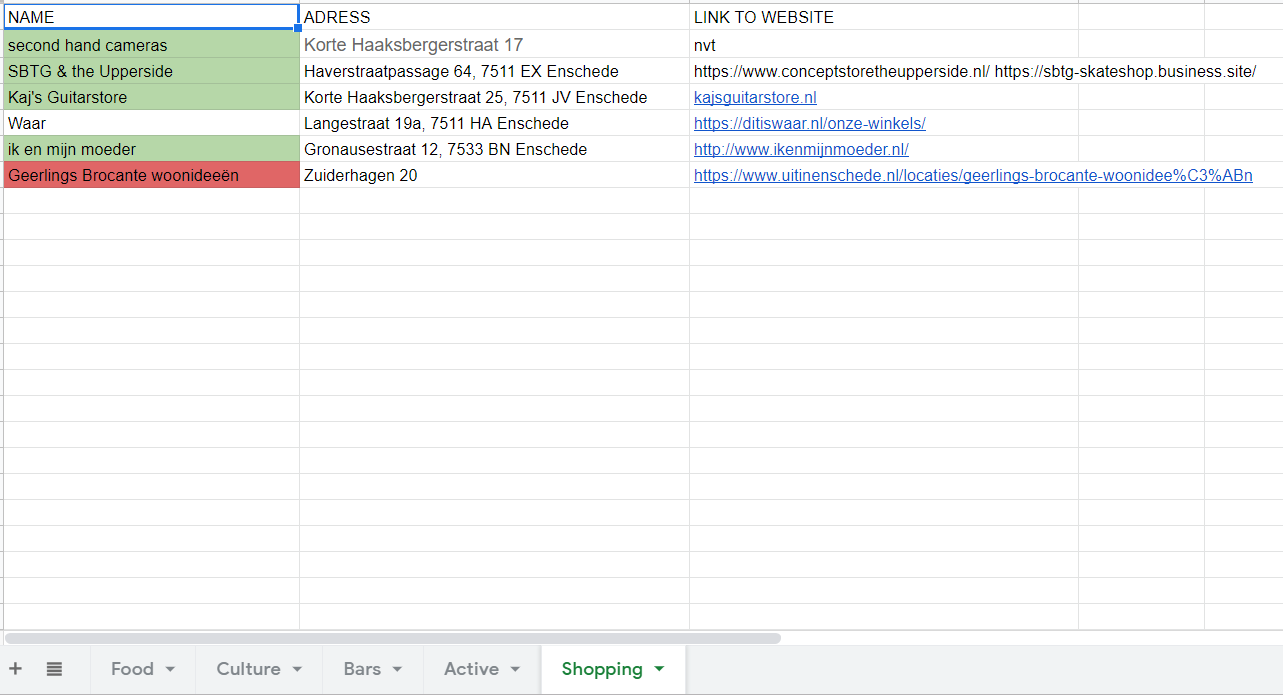Screen dimensions: 1283x695
Task: Open the Shopping tab dropdown arrow
Action: tap(658, 669)
